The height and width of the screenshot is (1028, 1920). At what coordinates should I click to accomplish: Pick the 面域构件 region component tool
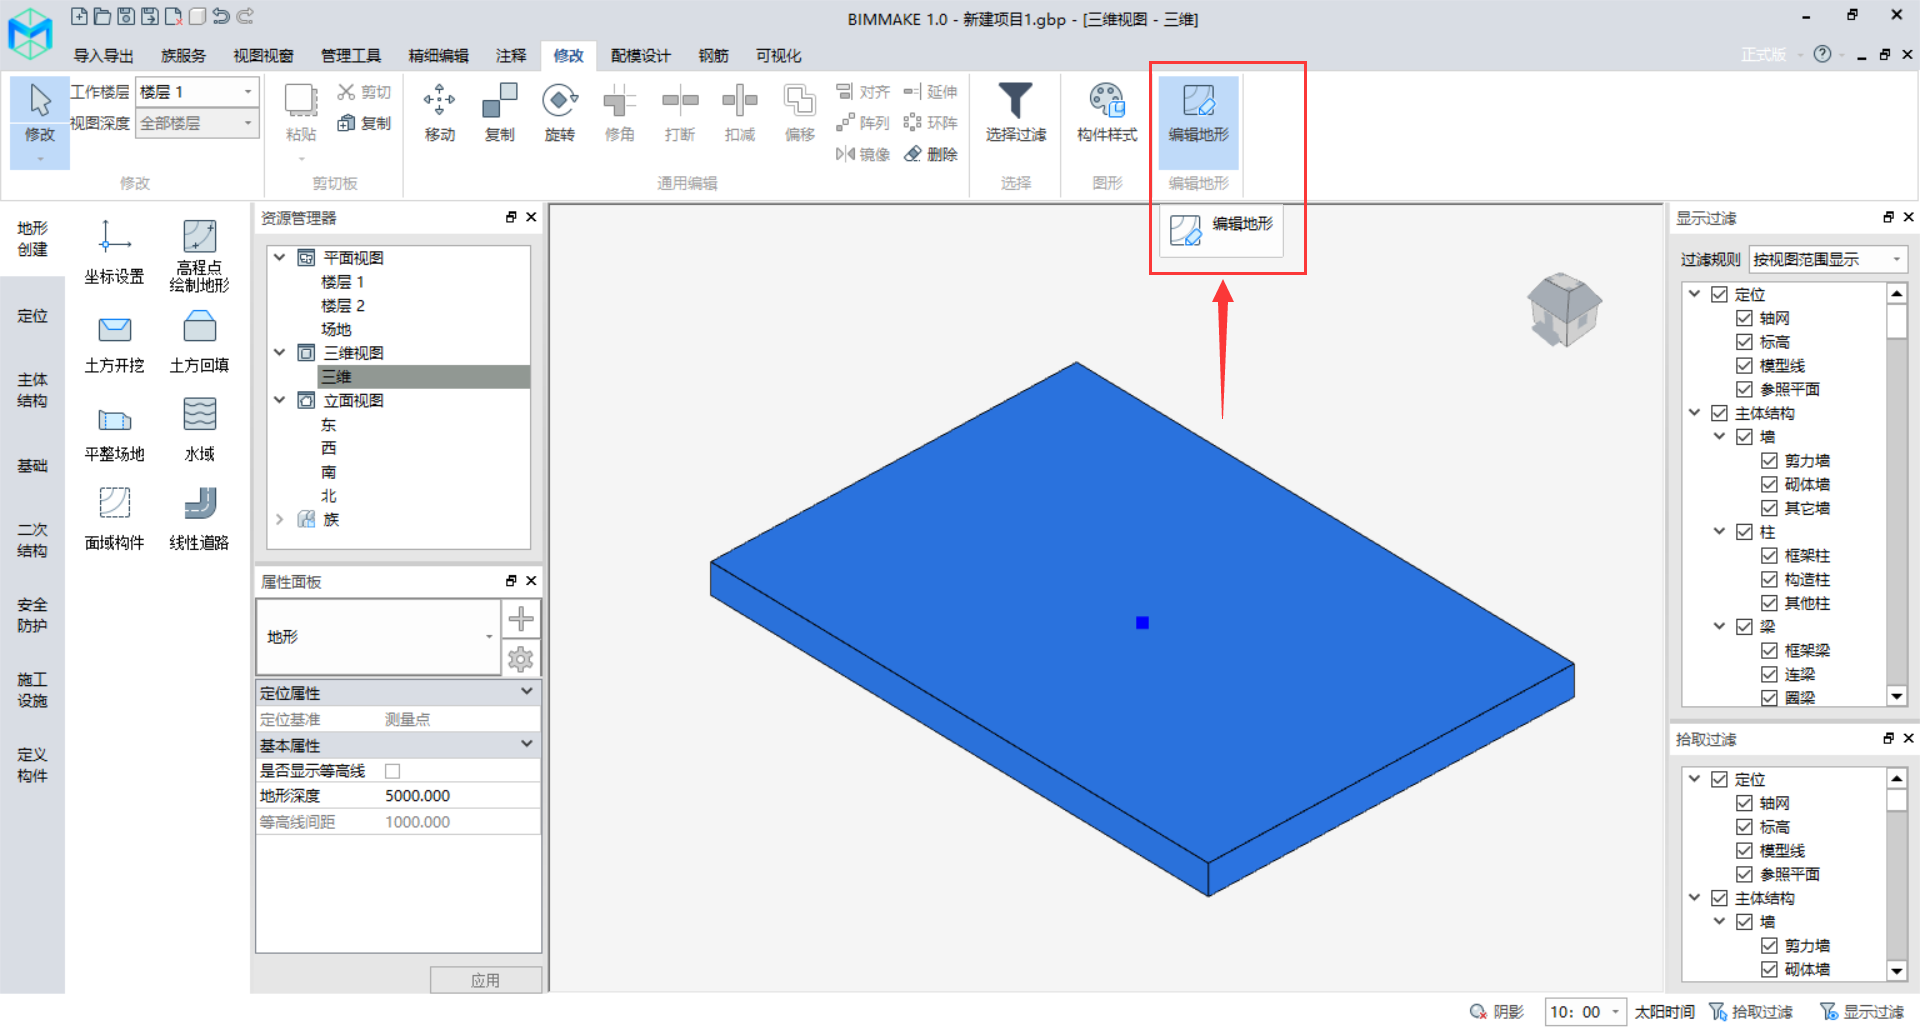tap(114, 519)
